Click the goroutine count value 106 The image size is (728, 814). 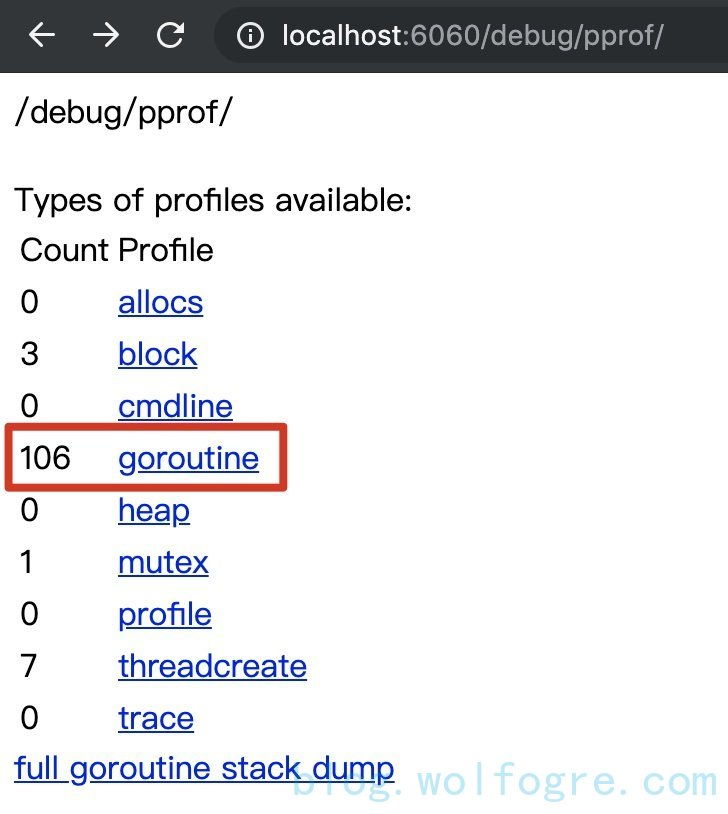tap(45, 458)
